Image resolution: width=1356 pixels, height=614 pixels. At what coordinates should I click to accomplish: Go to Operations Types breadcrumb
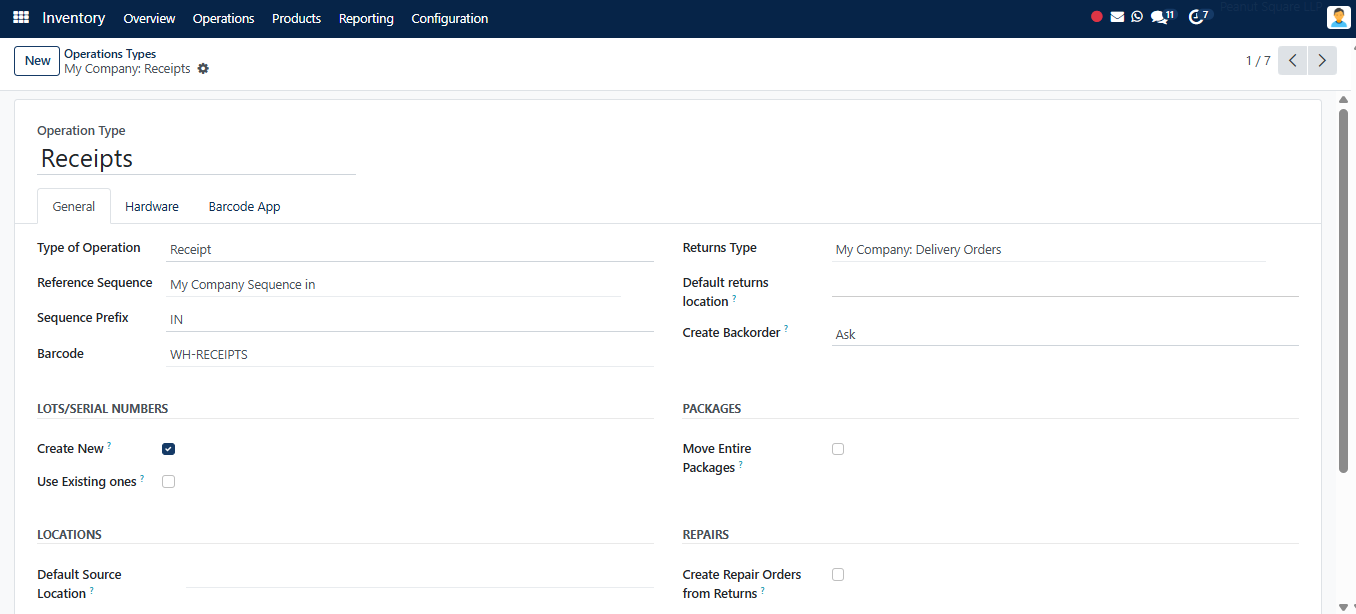pos(110,54)
